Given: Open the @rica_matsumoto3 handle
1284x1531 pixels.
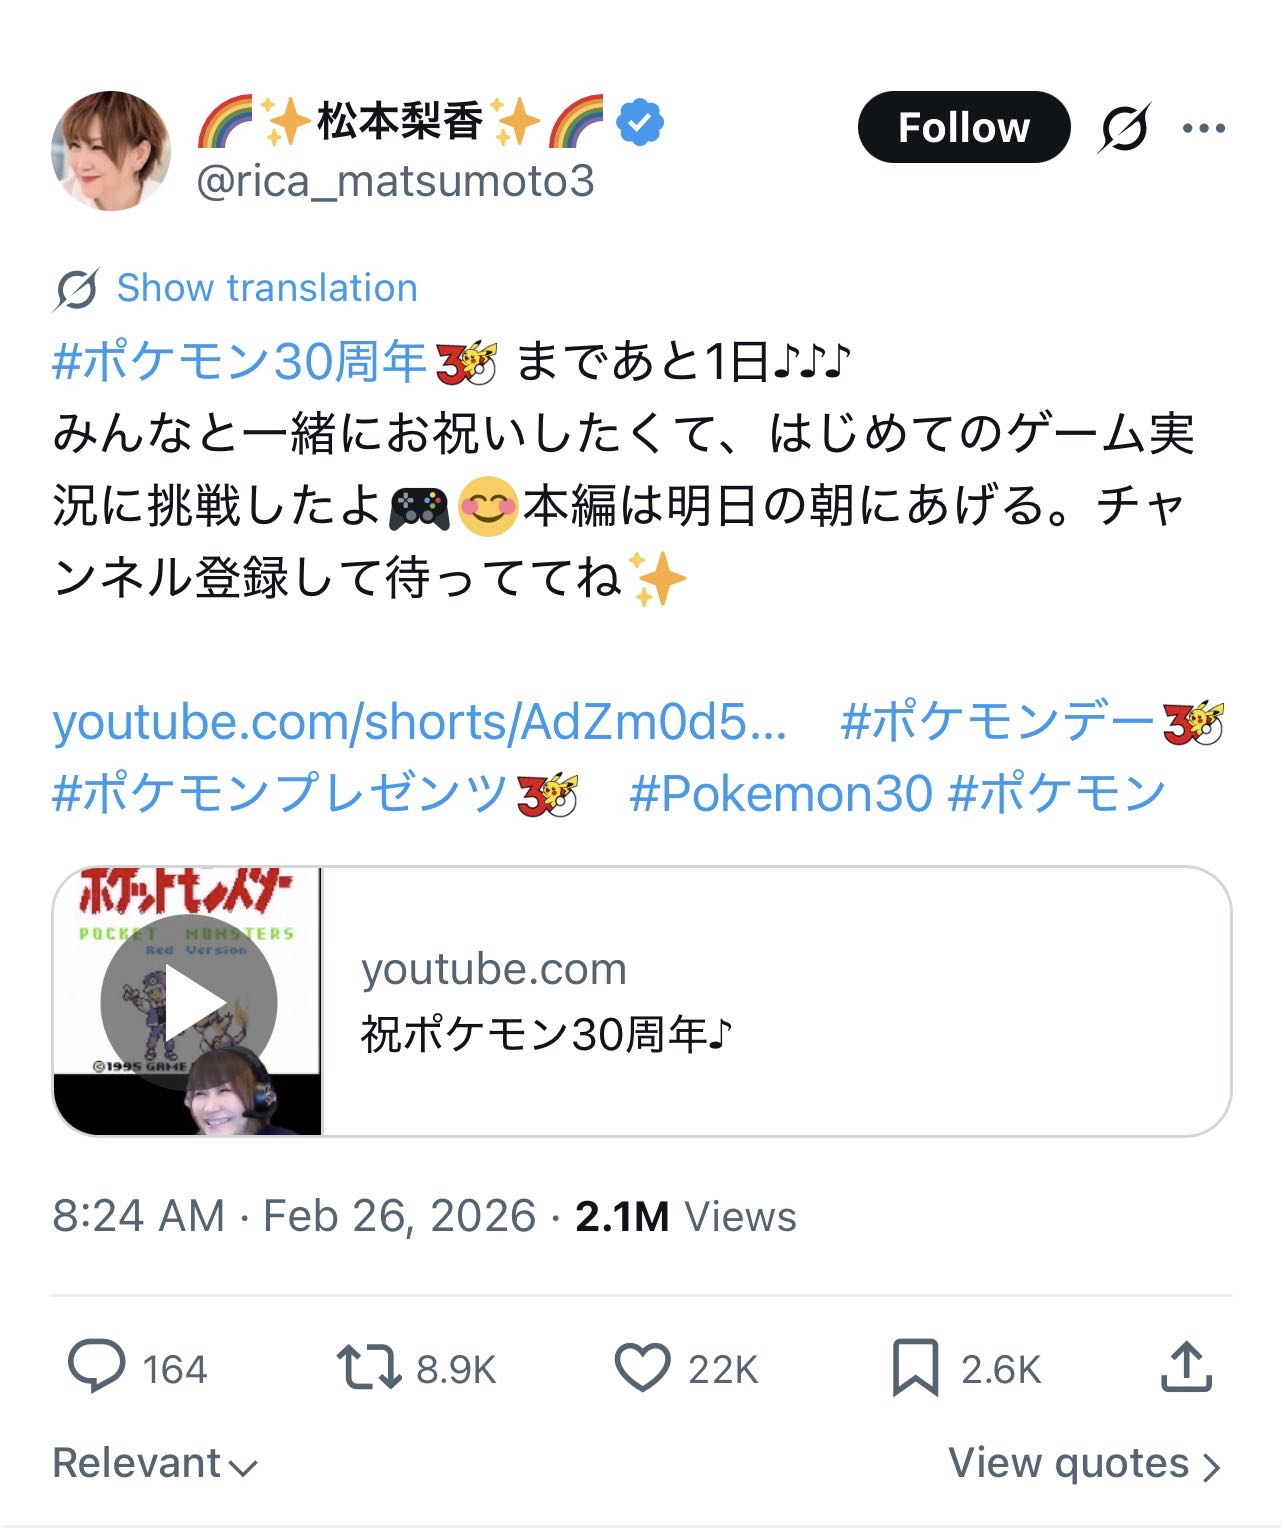Looking at the screenshot, I should point(395,181).
